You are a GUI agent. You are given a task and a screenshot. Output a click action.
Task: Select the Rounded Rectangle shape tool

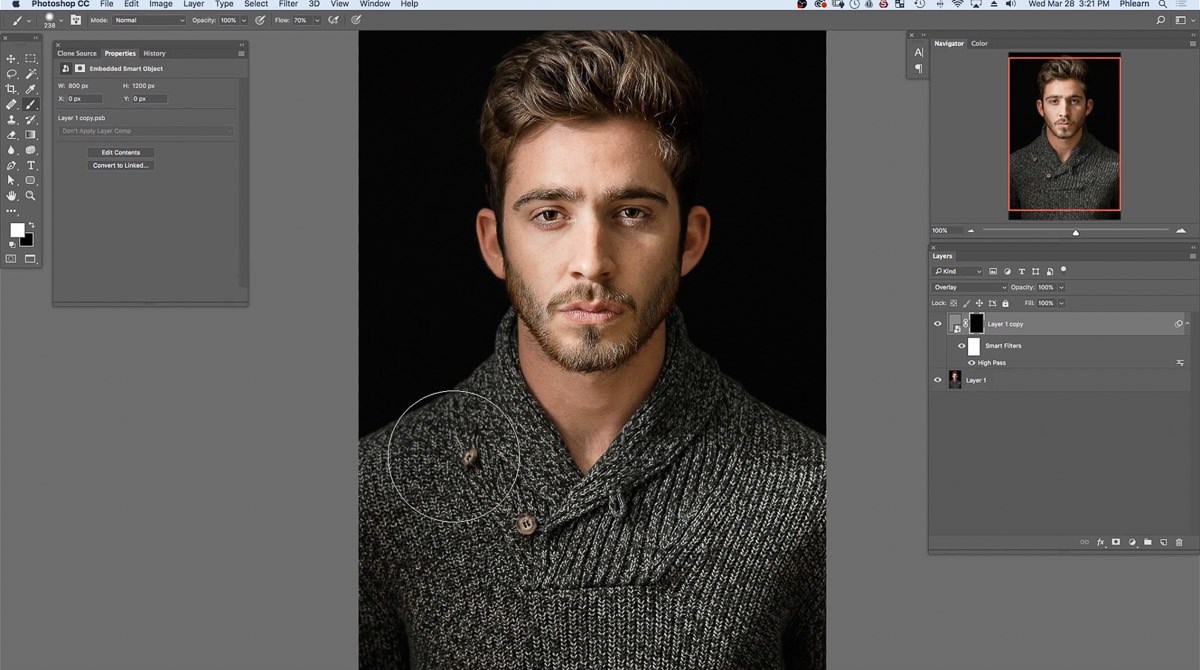tap(31, 180)
